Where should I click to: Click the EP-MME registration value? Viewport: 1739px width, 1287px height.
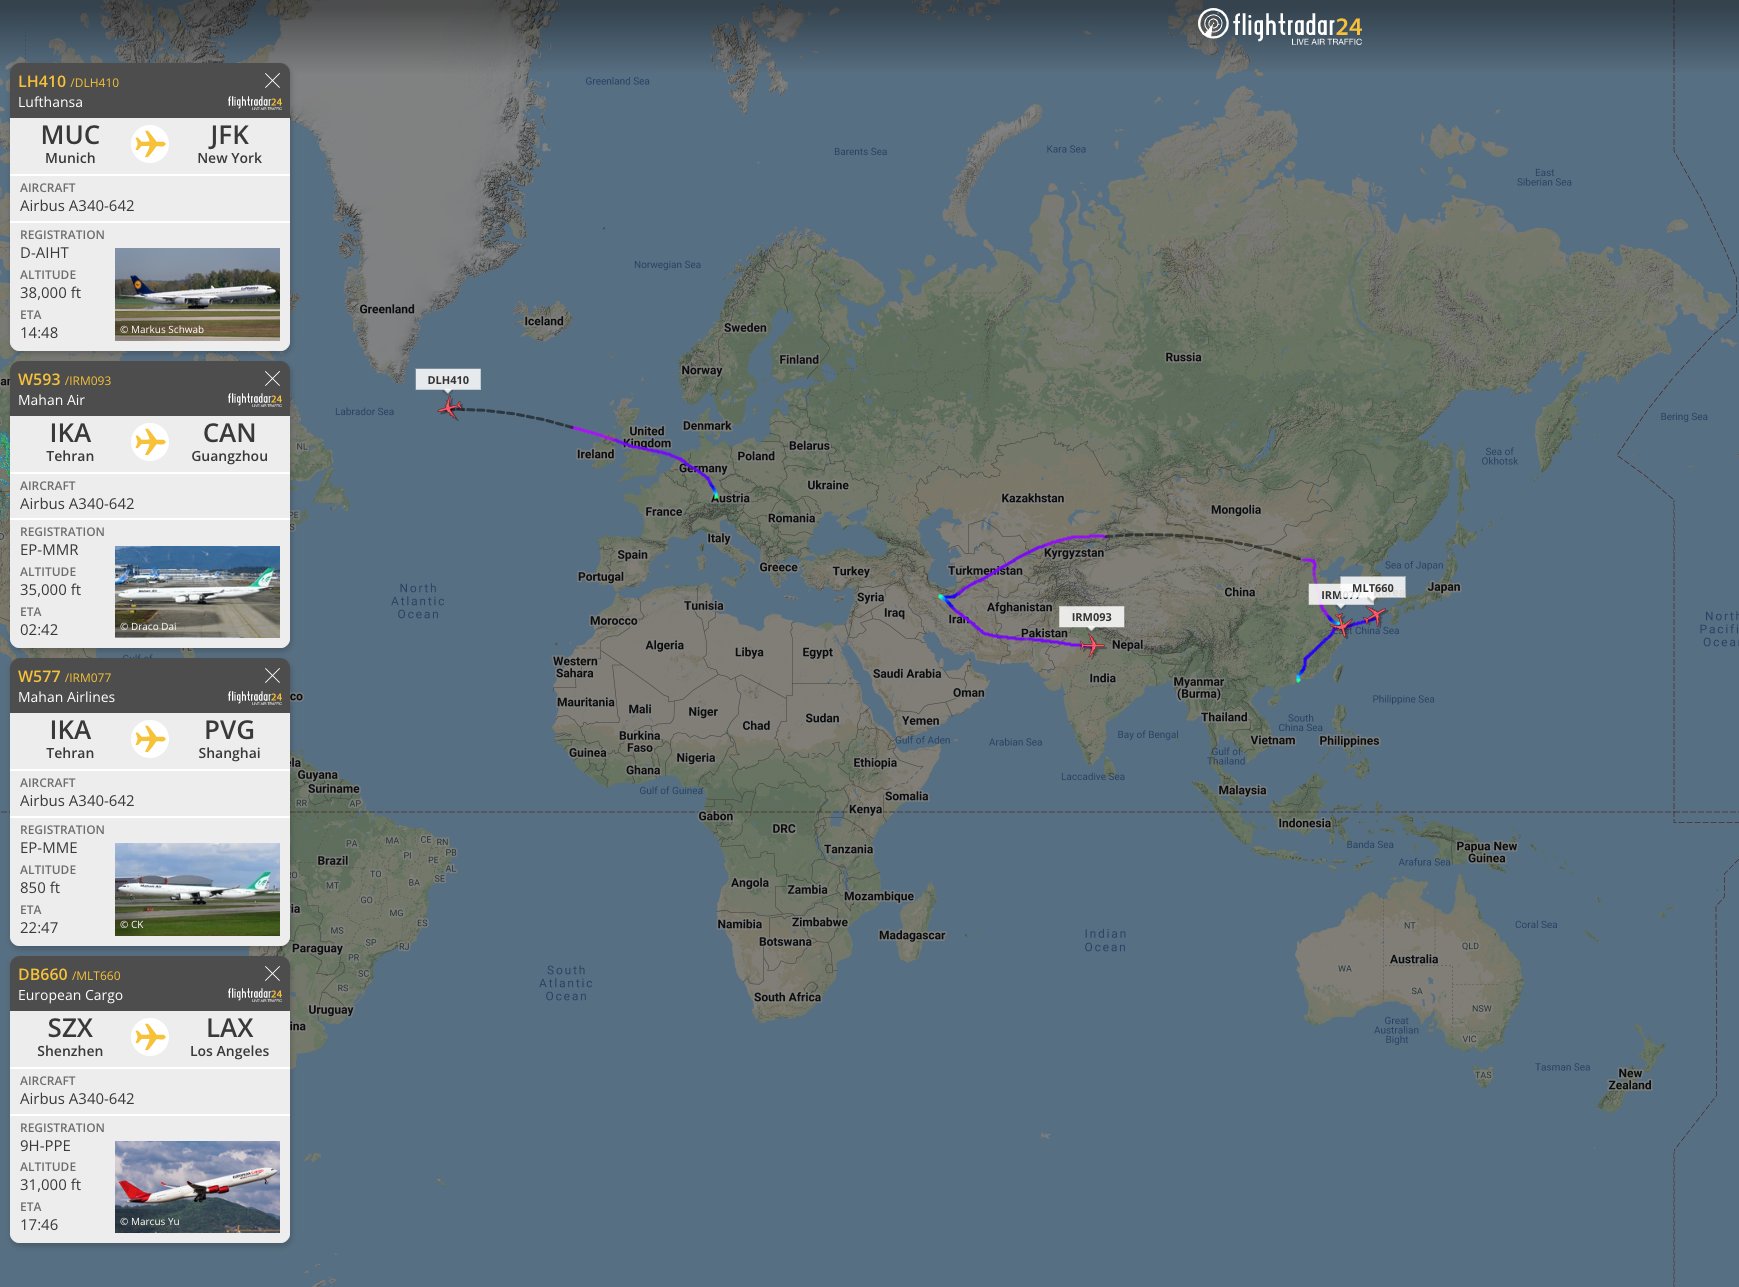tap(49, 848)
